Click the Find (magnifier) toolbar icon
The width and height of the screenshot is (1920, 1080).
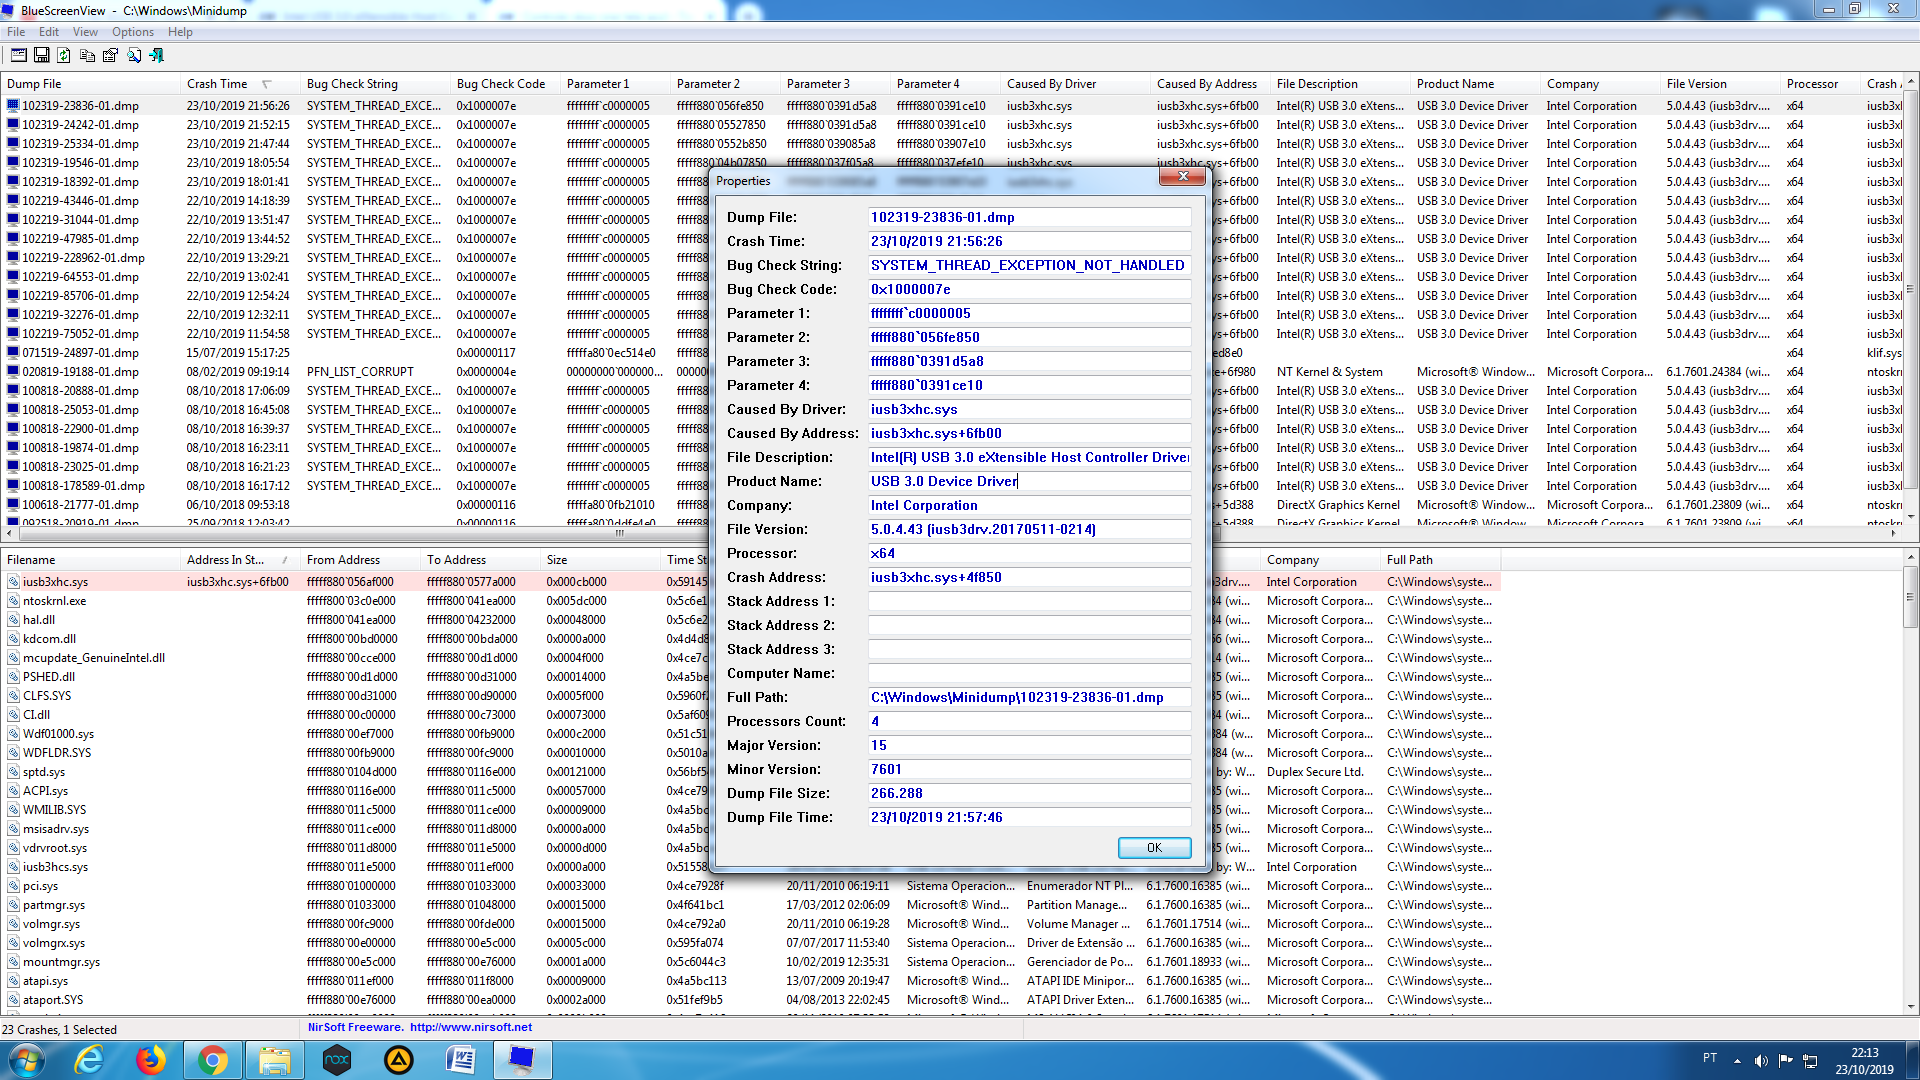point(134,55)
